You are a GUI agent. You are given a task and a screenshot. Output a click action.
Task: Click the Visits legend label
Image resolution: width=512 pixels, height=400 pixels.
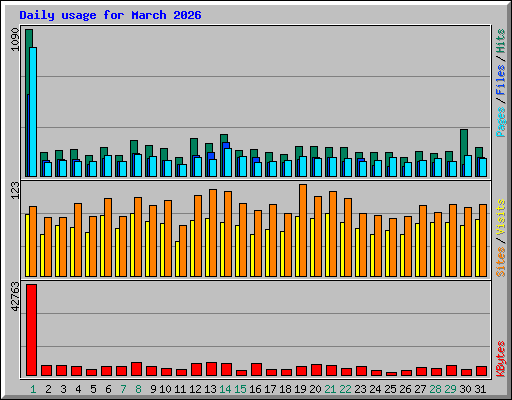pos(501,217)
